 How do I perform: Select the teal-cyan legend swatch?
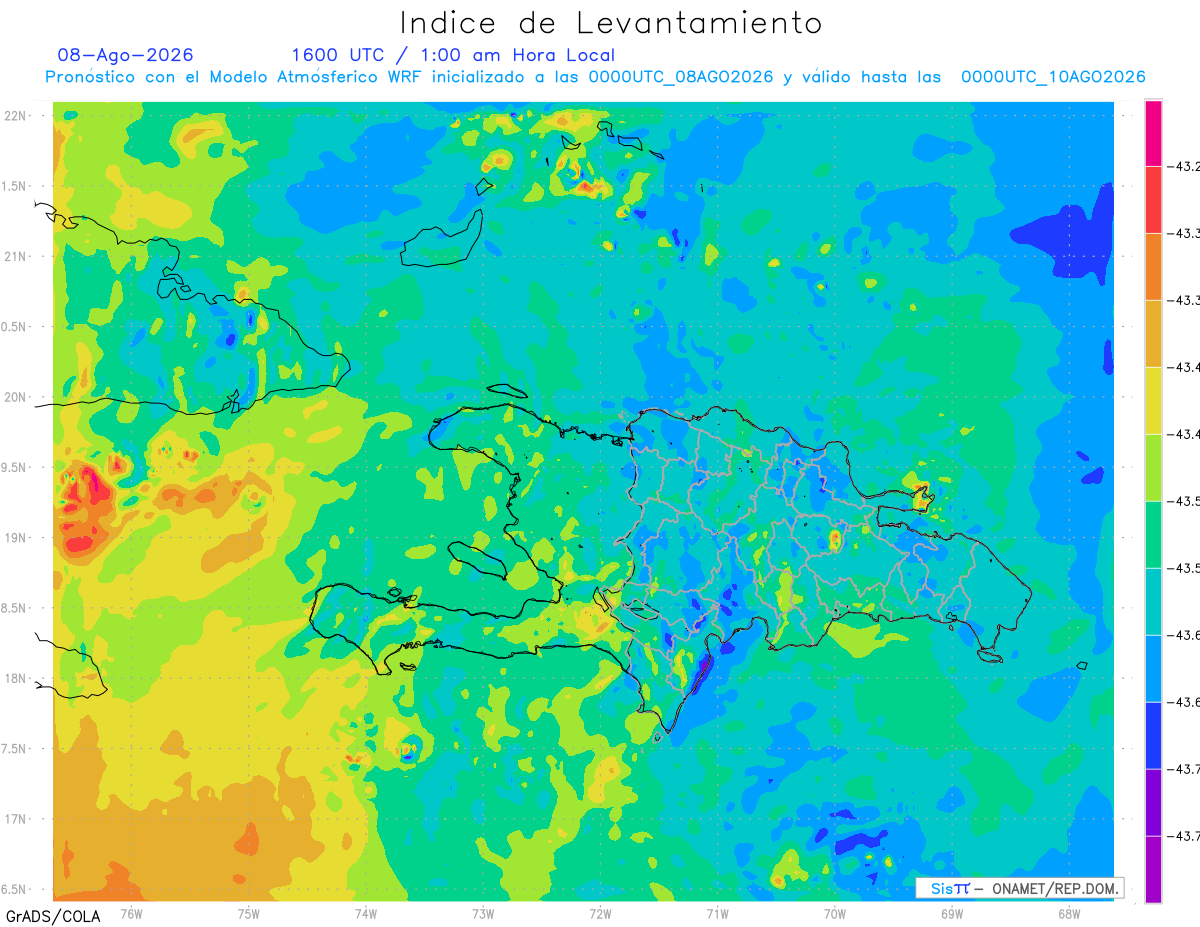[x=1153, y=601]
